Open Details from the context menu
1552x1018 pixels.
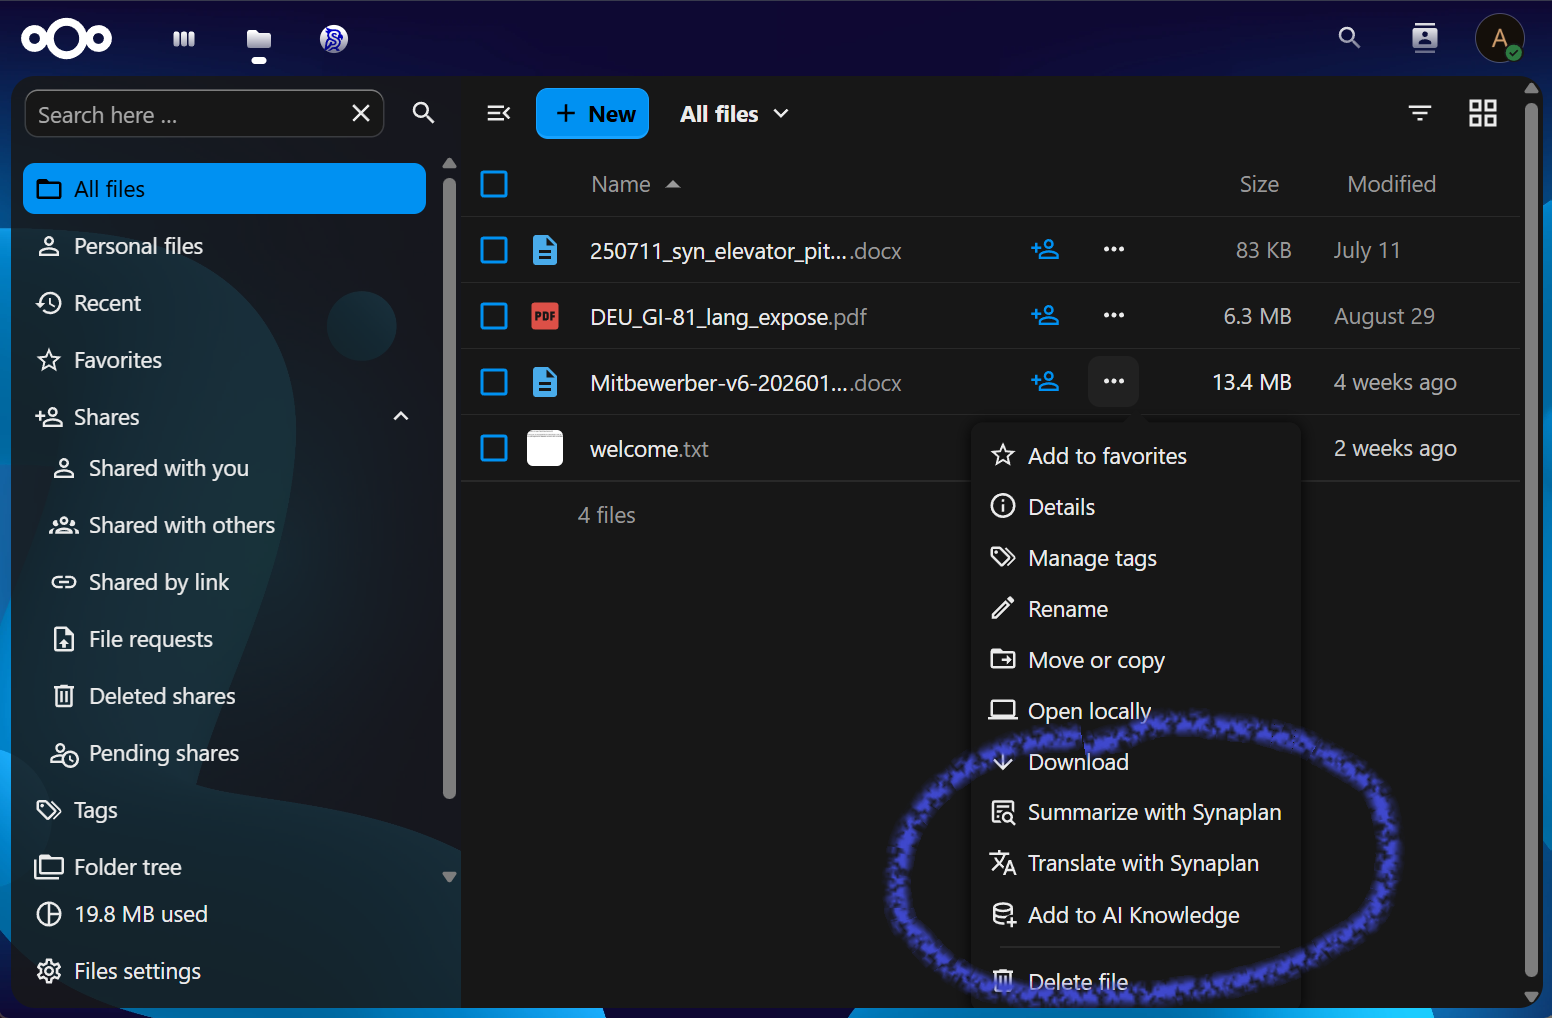tap(1136, 507)
